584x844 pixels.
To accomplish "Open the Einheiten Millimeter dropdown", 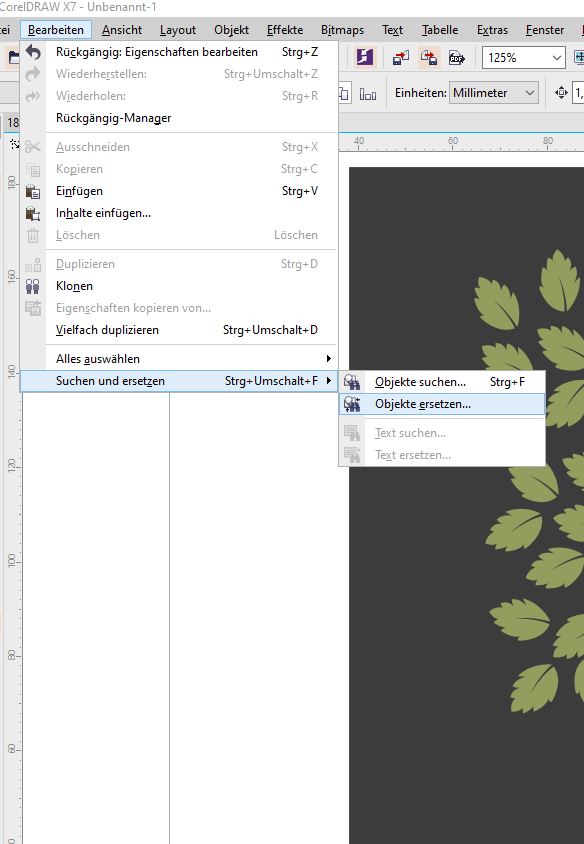I will click(530, 93).
